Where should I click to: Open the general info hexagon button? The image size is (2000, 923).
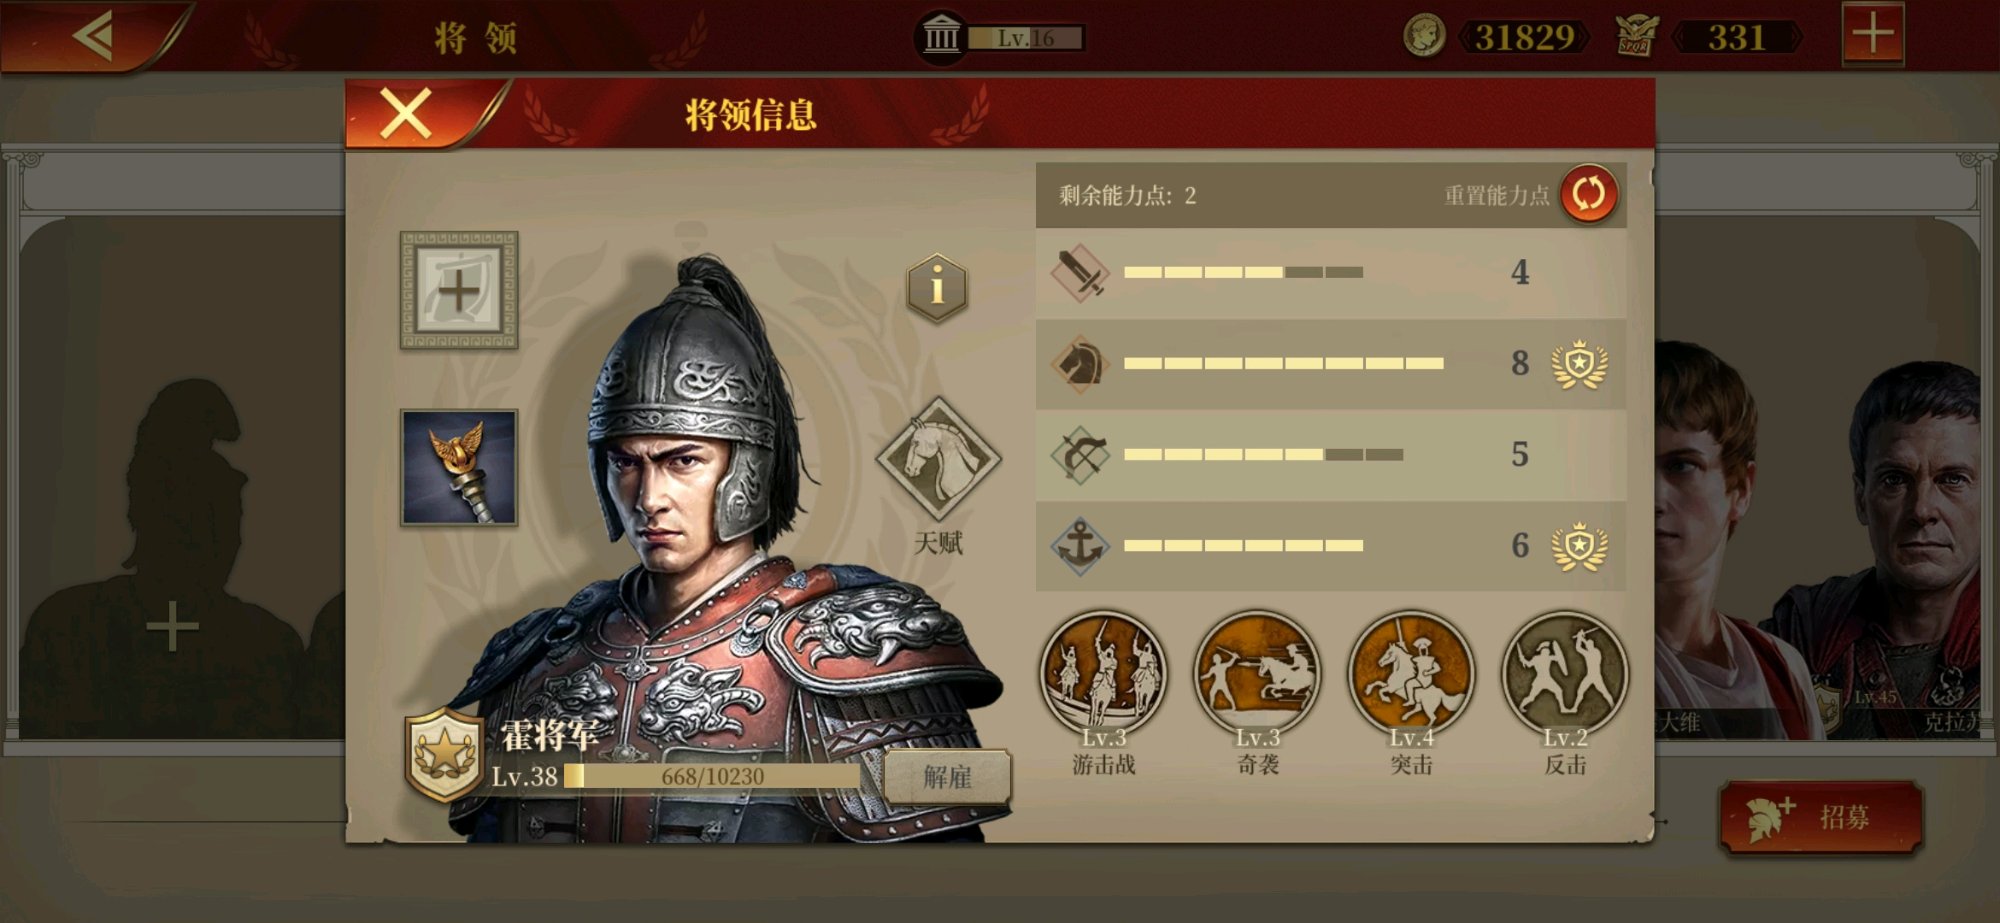click(x=937, y=288)
